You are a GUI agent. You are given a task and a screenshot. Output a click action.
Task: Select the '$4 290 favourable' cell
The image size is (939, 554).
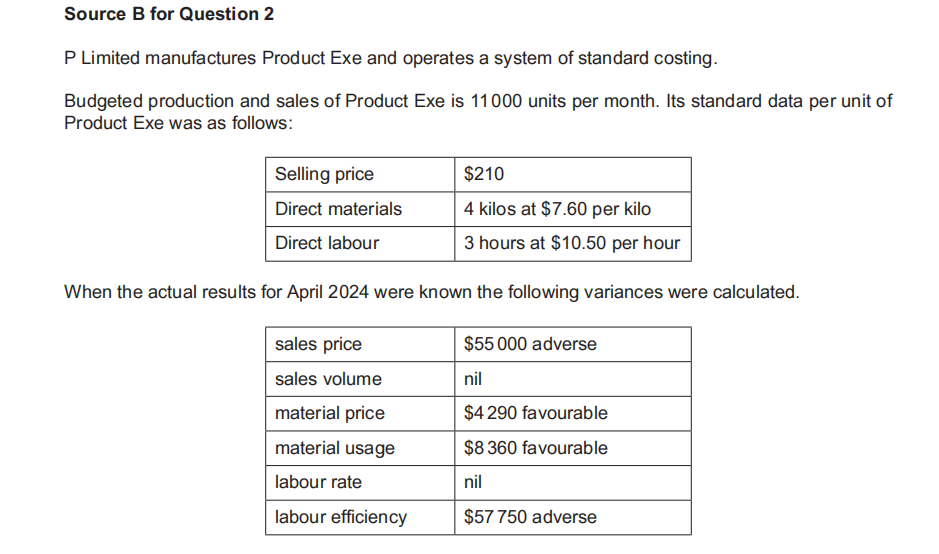(535, 413)
